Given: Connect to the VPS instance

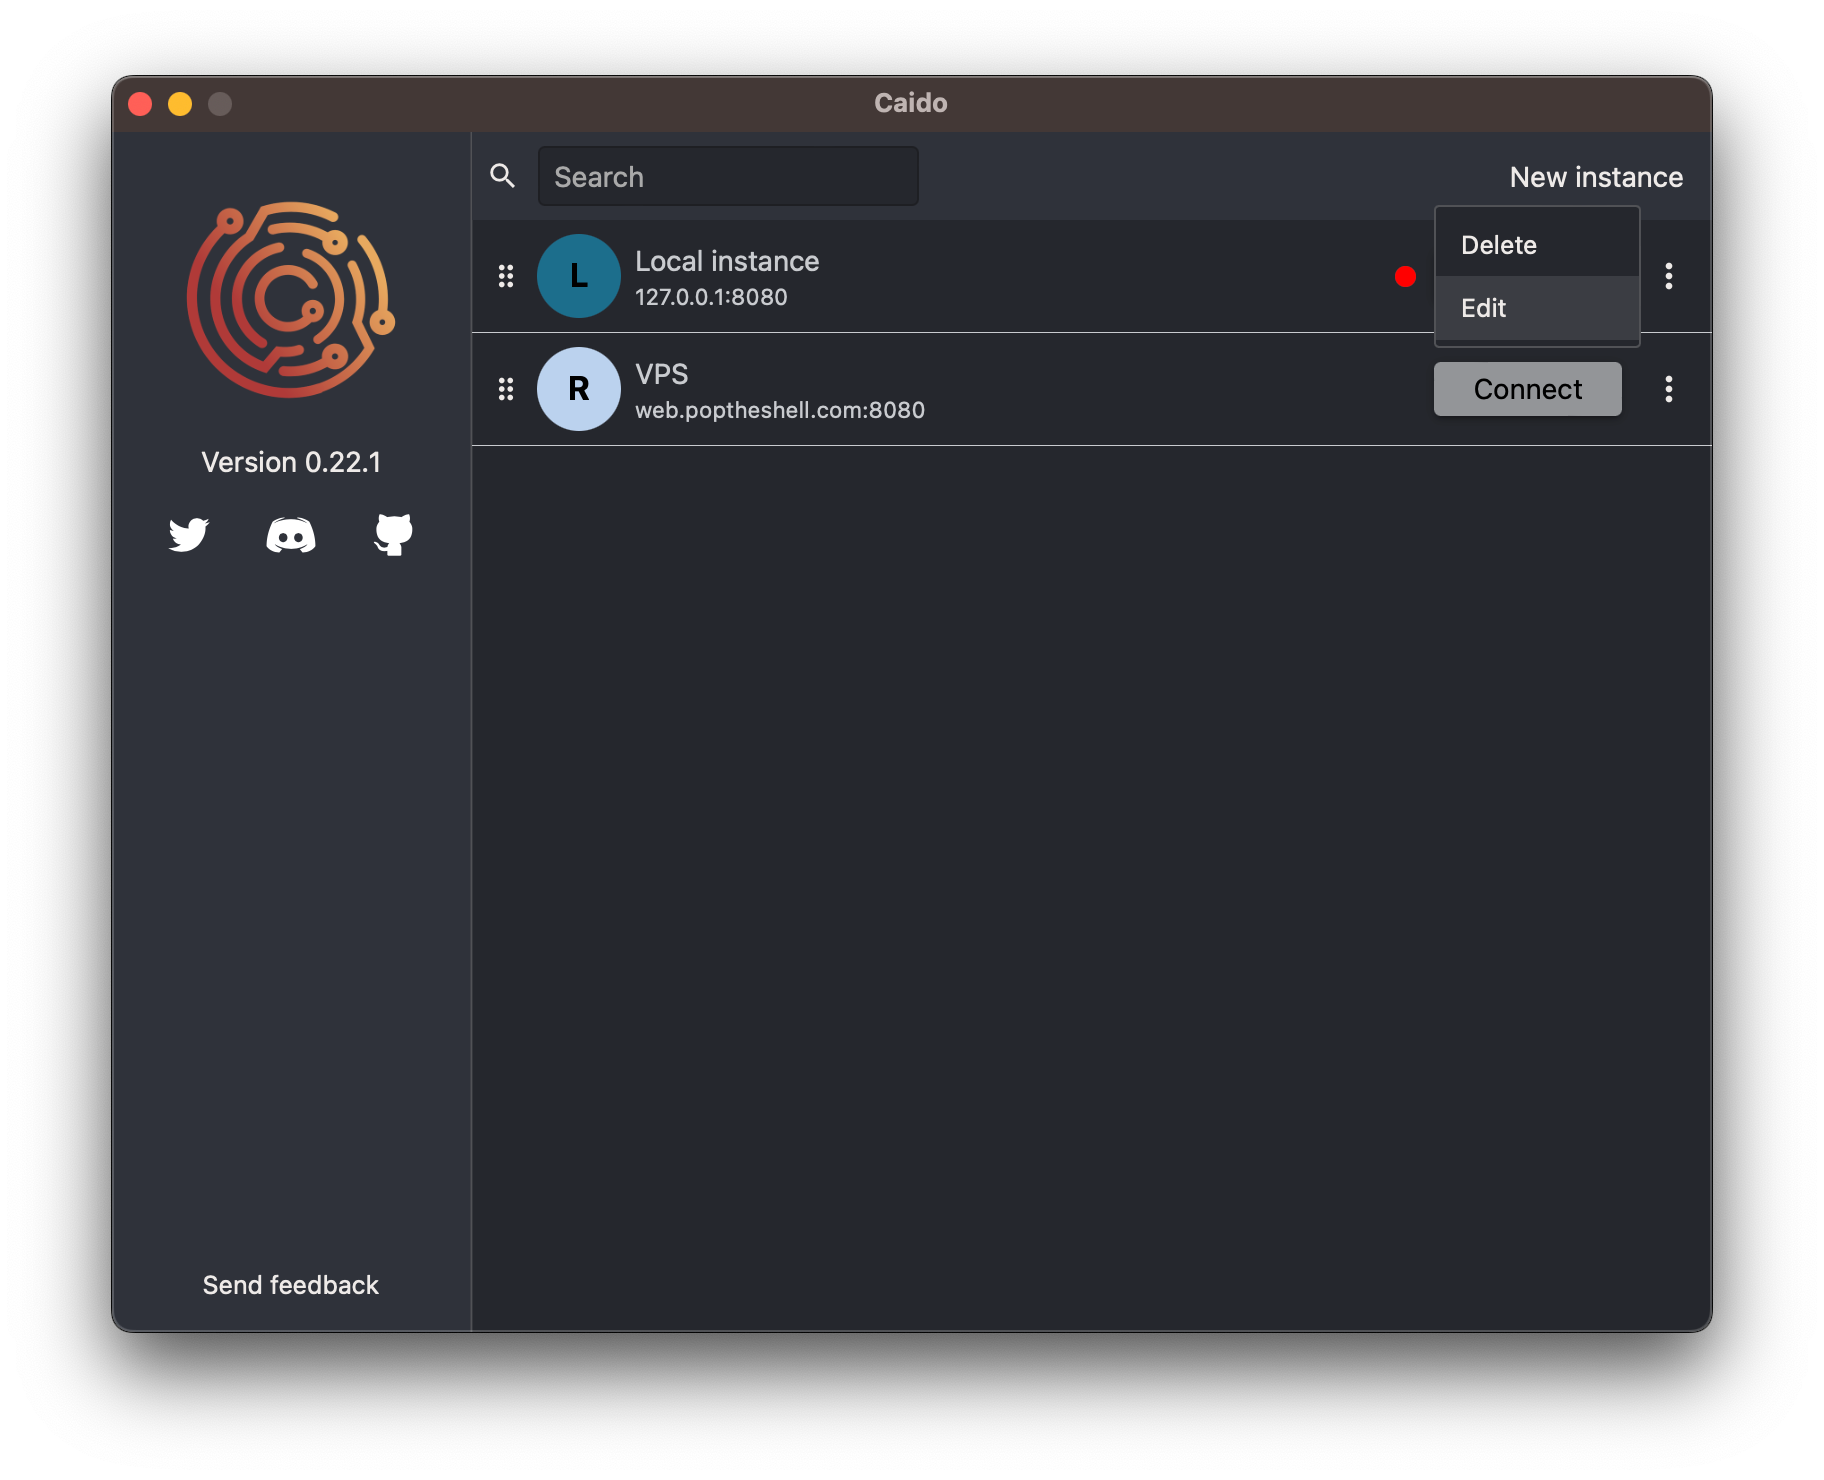Looking at the screenshot, I should pyautogui.click(x=1528, y=389).
